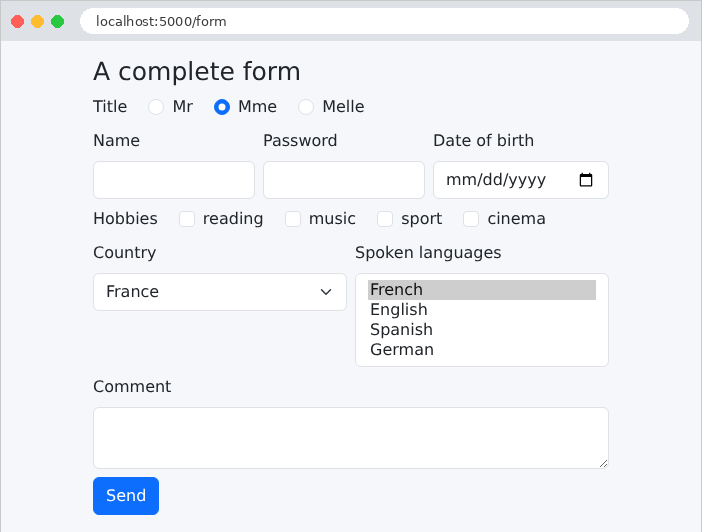Click the localhost:5000/form address bar
Screen dimensions: 702x532
tap(384, 21)
